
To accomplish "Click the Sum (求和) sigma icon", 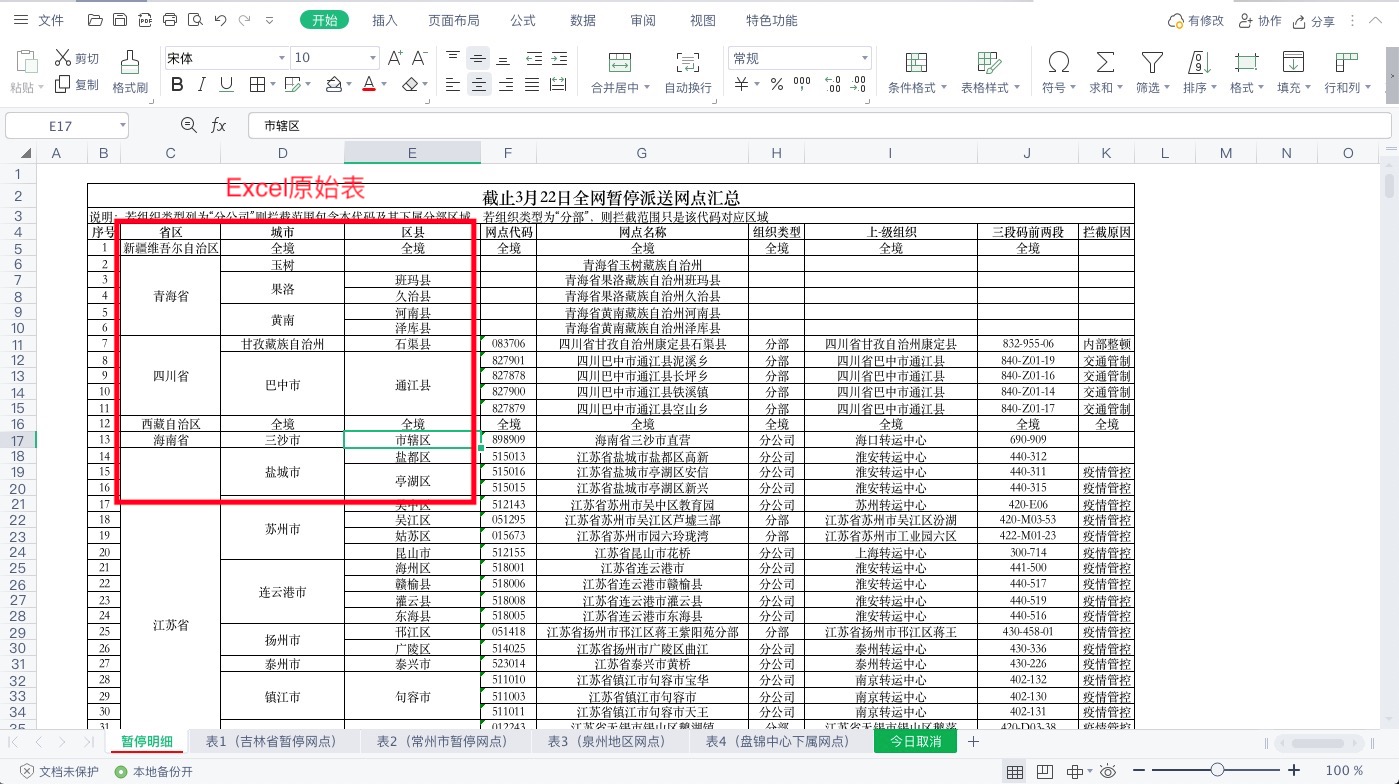I will [x=1104, y=63].
